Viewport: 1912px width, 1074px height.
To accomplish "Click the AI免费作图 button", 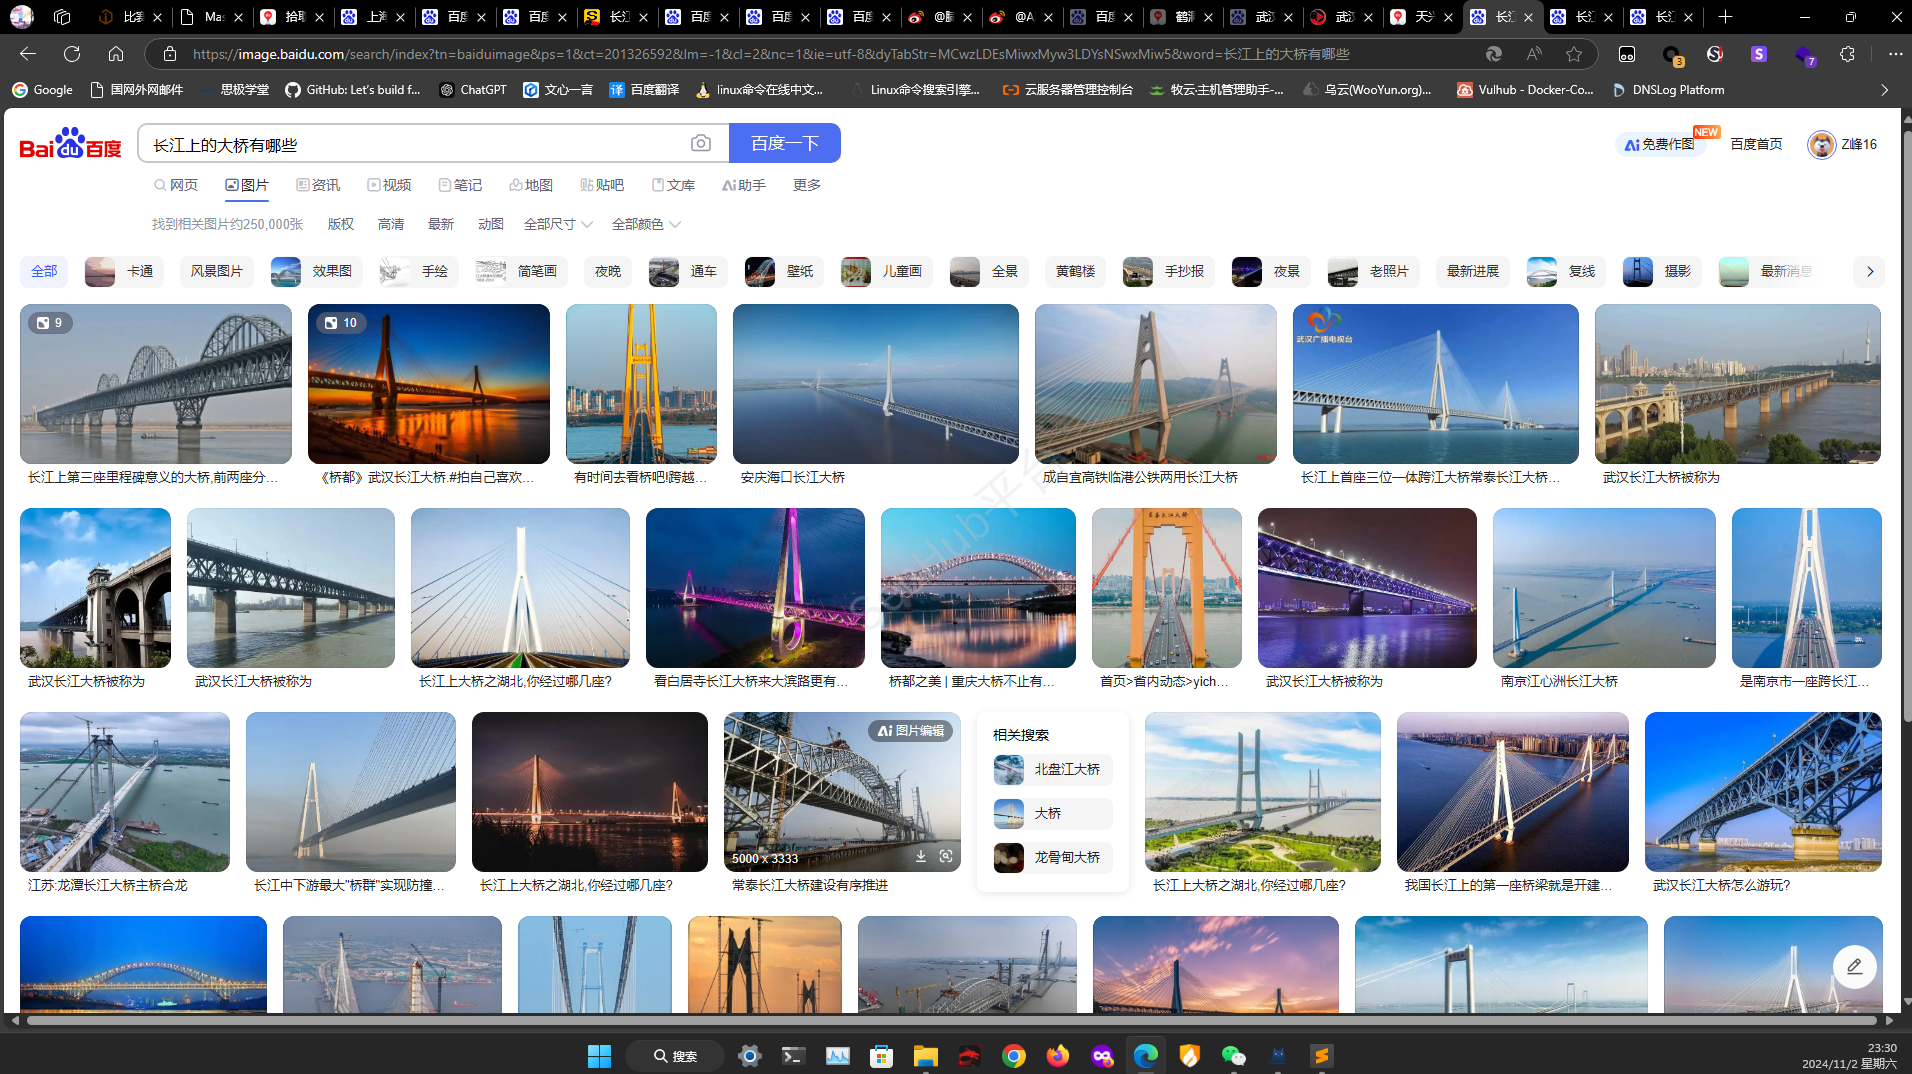I will (1659, 144).
